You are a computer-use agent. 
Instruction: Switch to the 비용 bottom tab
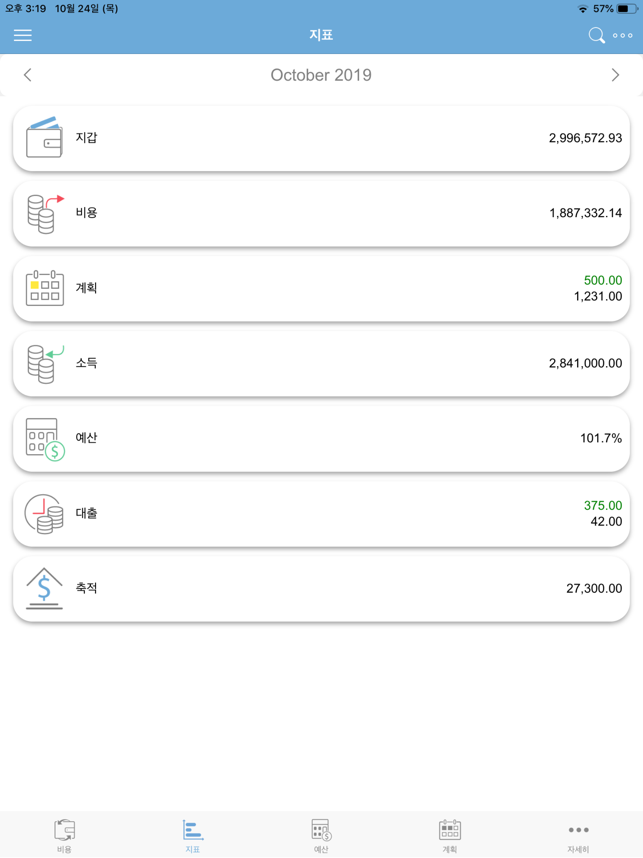click(x=64, y=835)
